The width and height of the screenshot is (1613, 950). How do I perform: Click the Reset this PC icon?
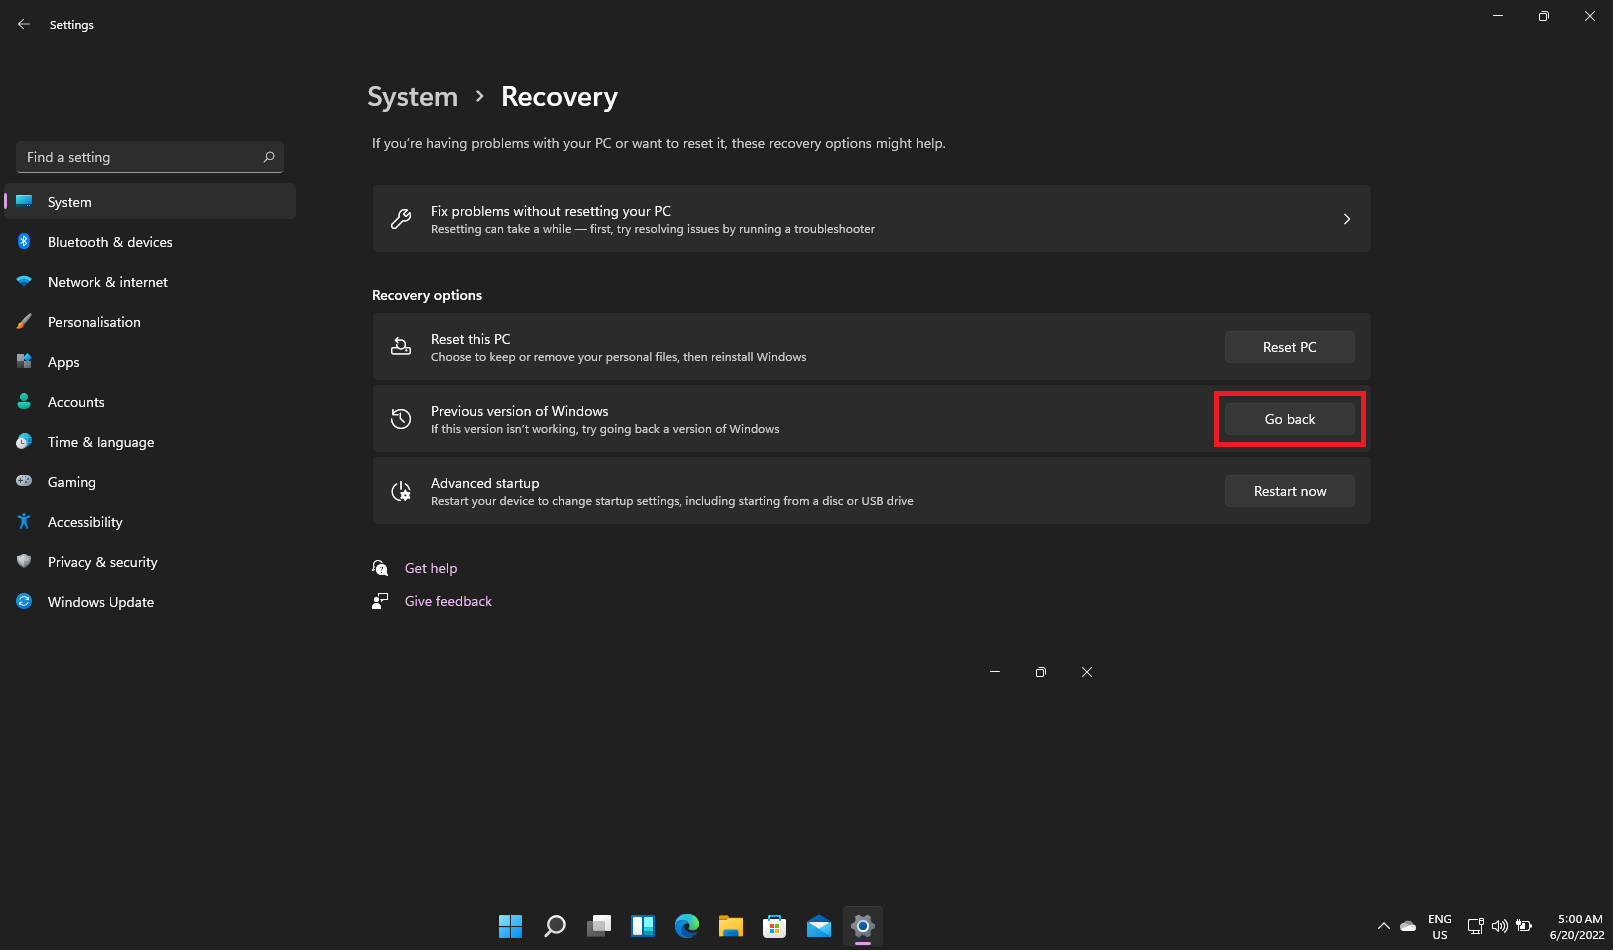[x=401, y=347]
